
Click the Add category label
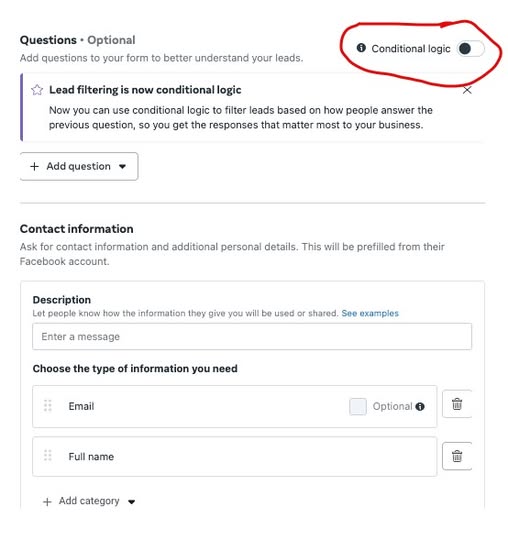pyautogui.click(x=89, y=501)
